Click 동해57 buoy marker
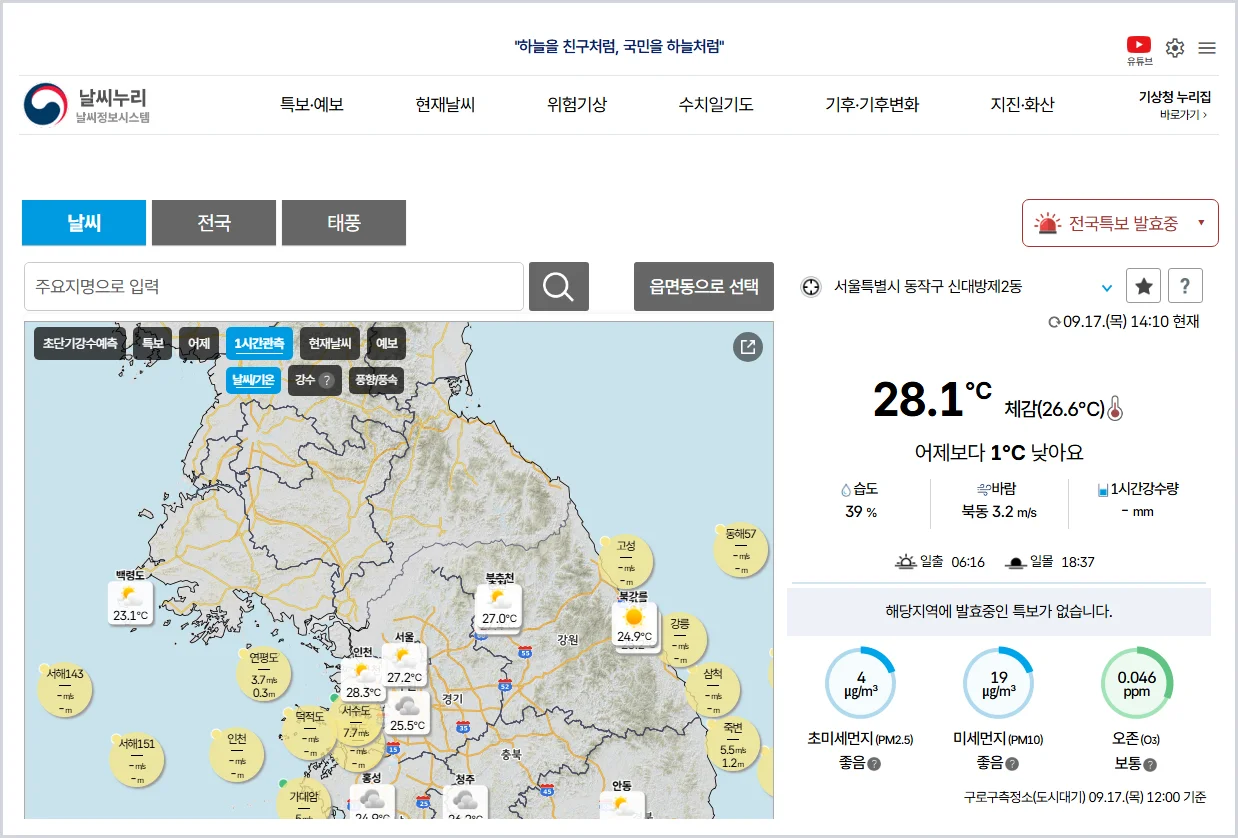Viewport: 1238px width, 838px height. pos(741,551)
